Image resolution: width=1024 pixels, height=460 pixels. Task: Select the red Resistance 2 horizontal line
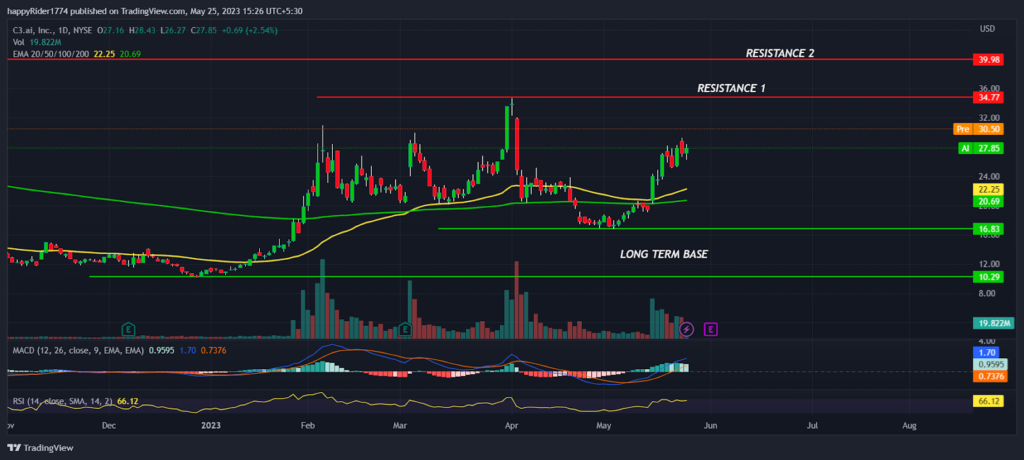[490, 59]
